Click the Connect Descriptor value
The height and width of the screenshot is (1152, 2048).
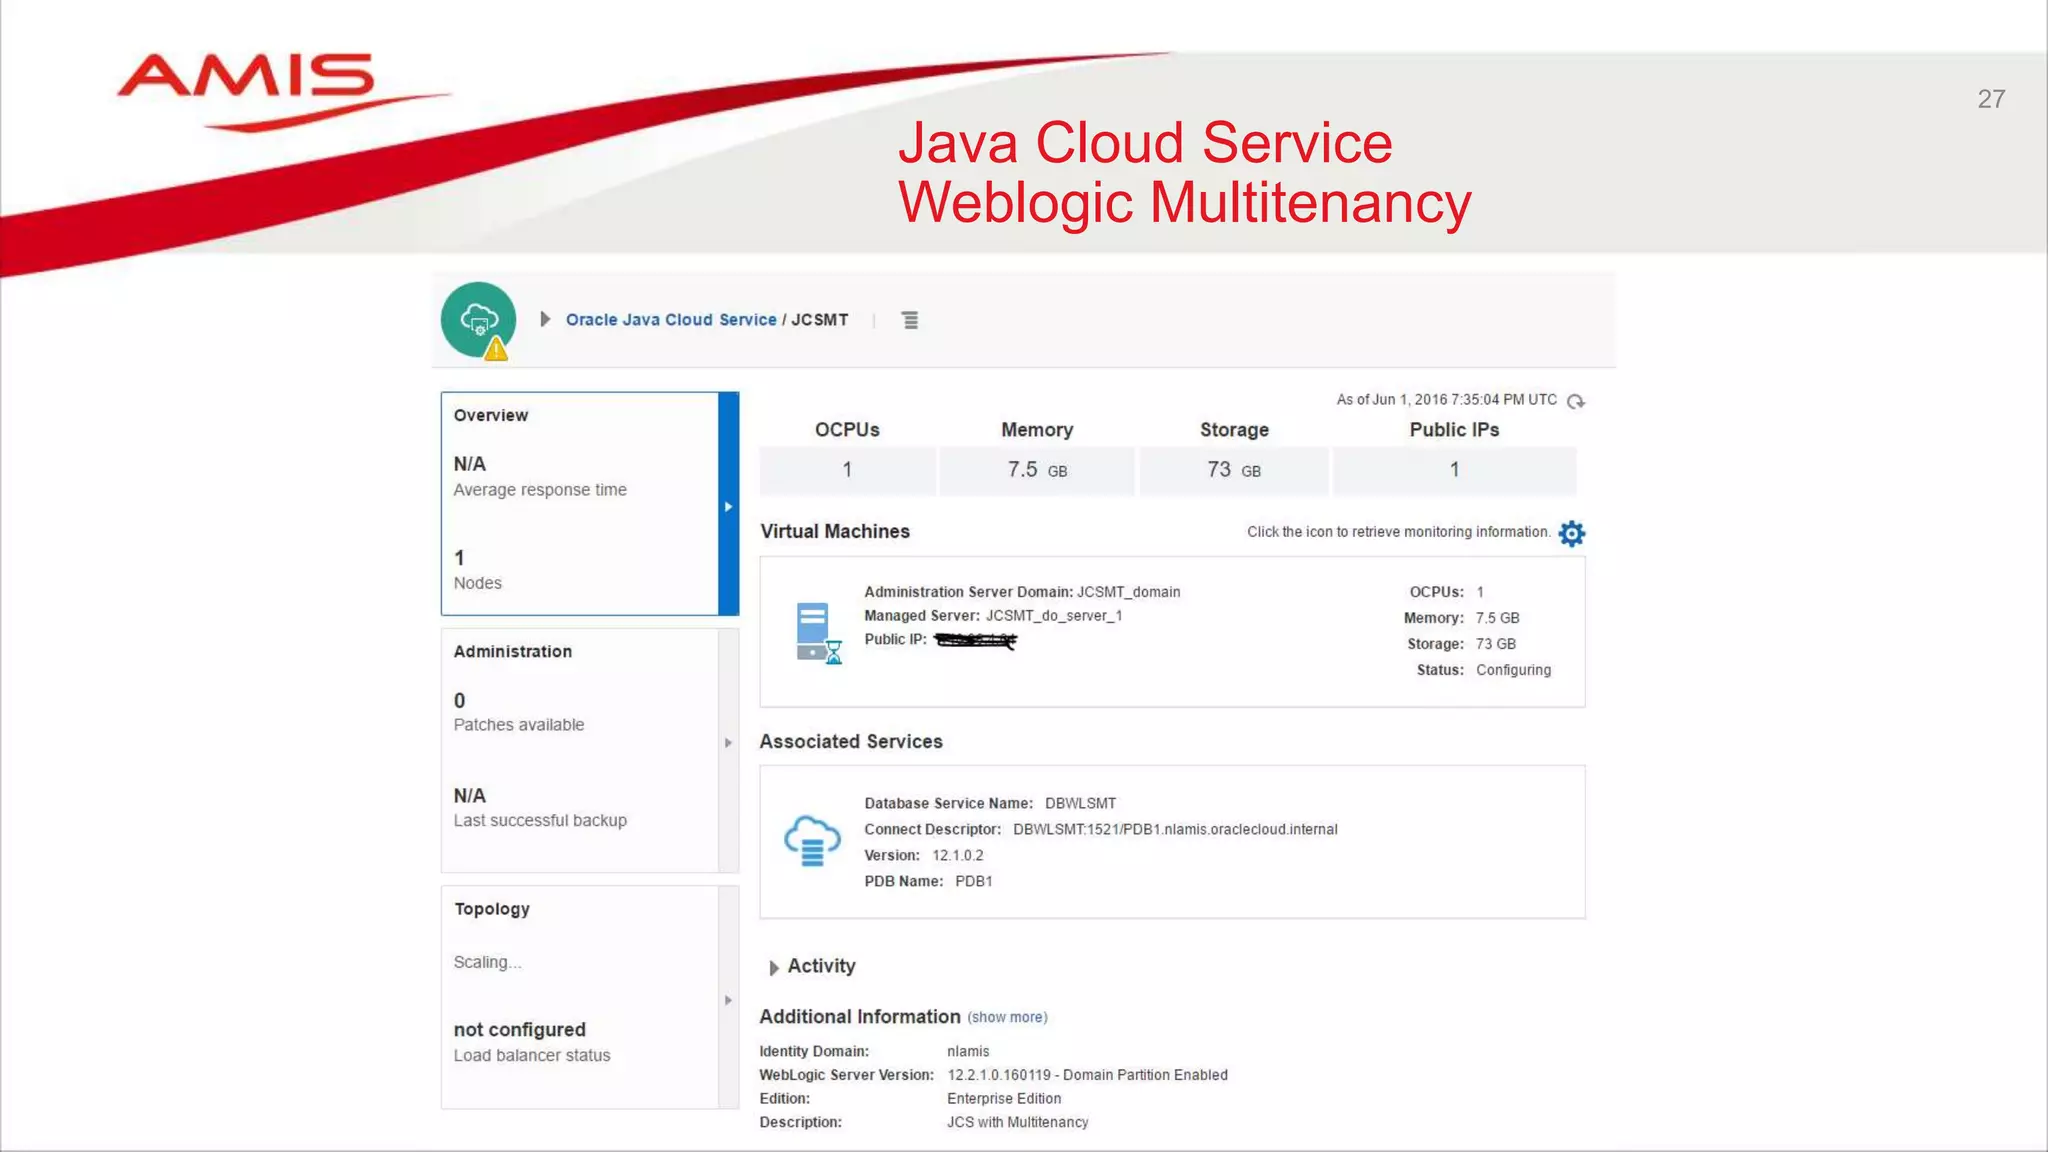tap(1175, 829)
